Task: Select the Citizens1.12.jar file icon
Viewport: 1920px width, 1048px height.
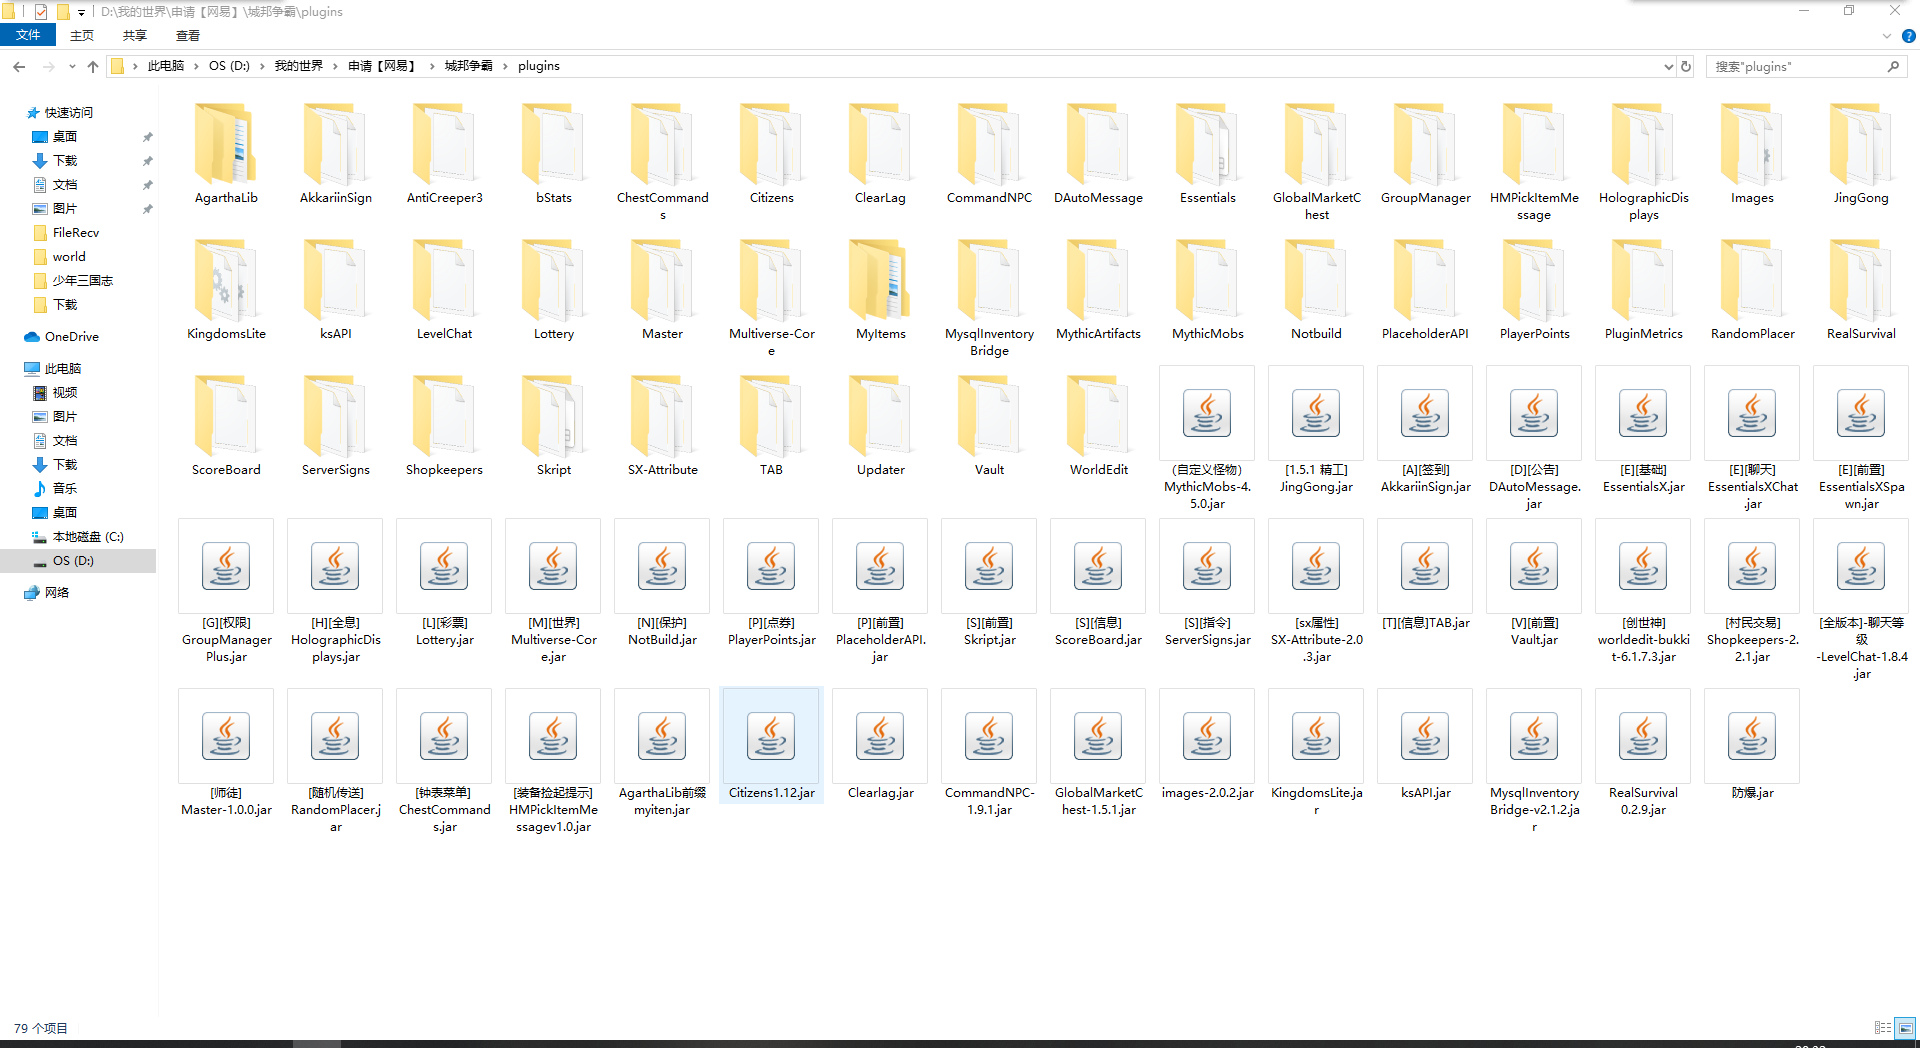Action: 771,736
